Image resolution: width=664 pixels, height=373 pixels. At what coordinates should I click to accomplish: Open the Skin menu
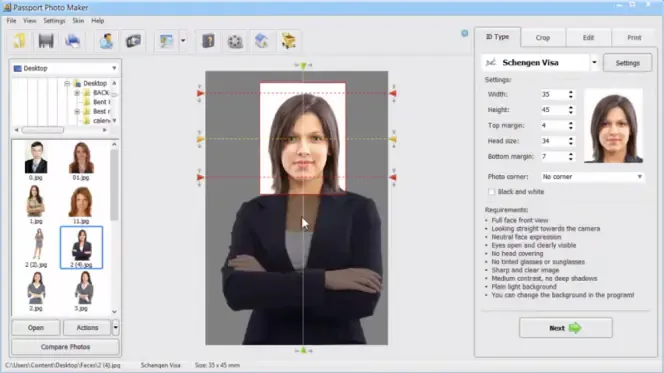pos(78,21)
